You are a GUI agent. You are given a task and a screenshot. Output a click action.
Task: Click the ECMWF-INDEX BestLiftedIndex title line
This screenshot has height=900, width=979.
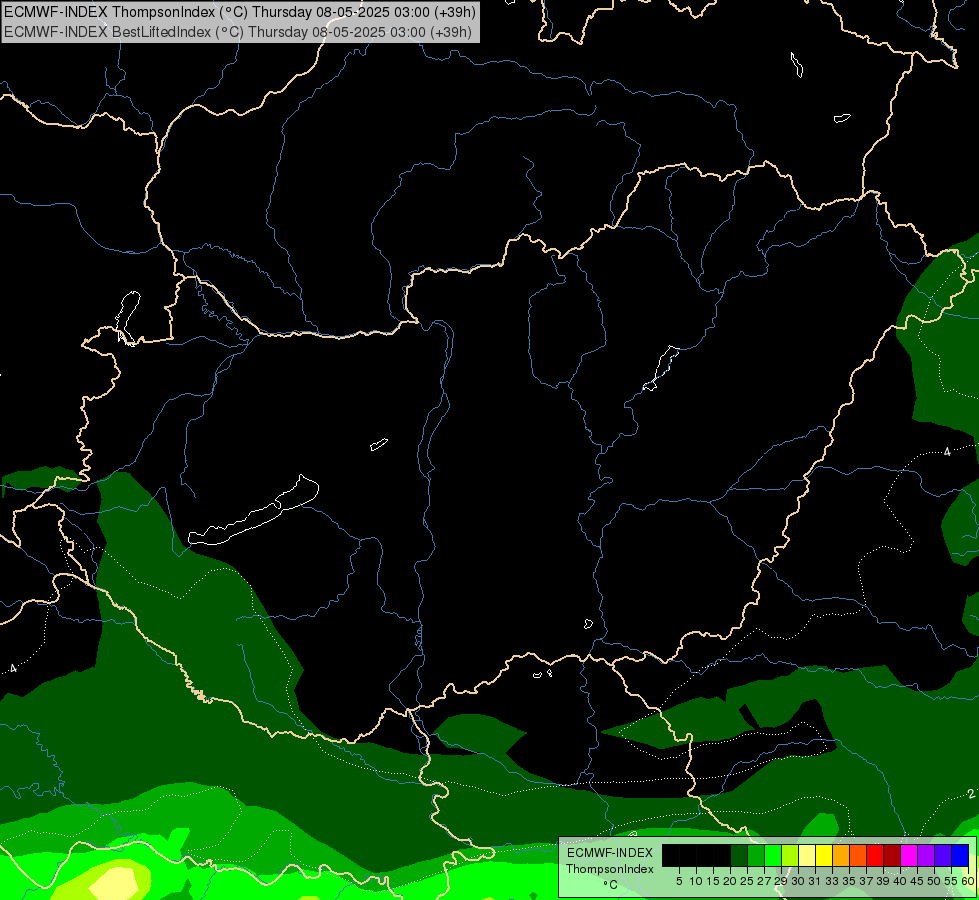click(238, 32)
